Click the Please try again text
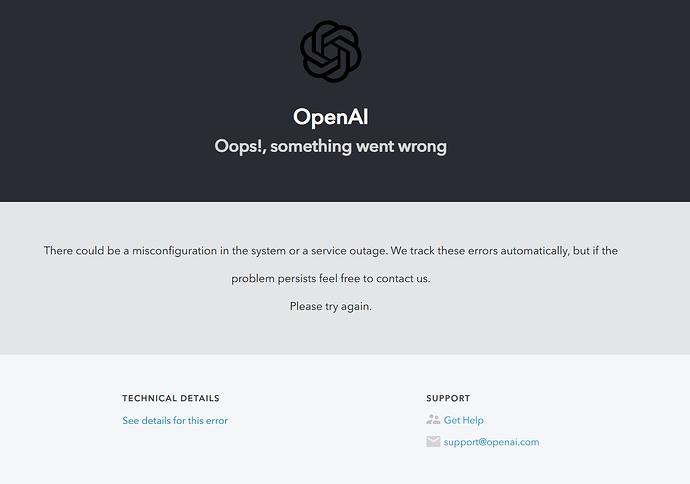Viewport: 690px width, 484px height. pyautogui.click(x=330, y=306)
